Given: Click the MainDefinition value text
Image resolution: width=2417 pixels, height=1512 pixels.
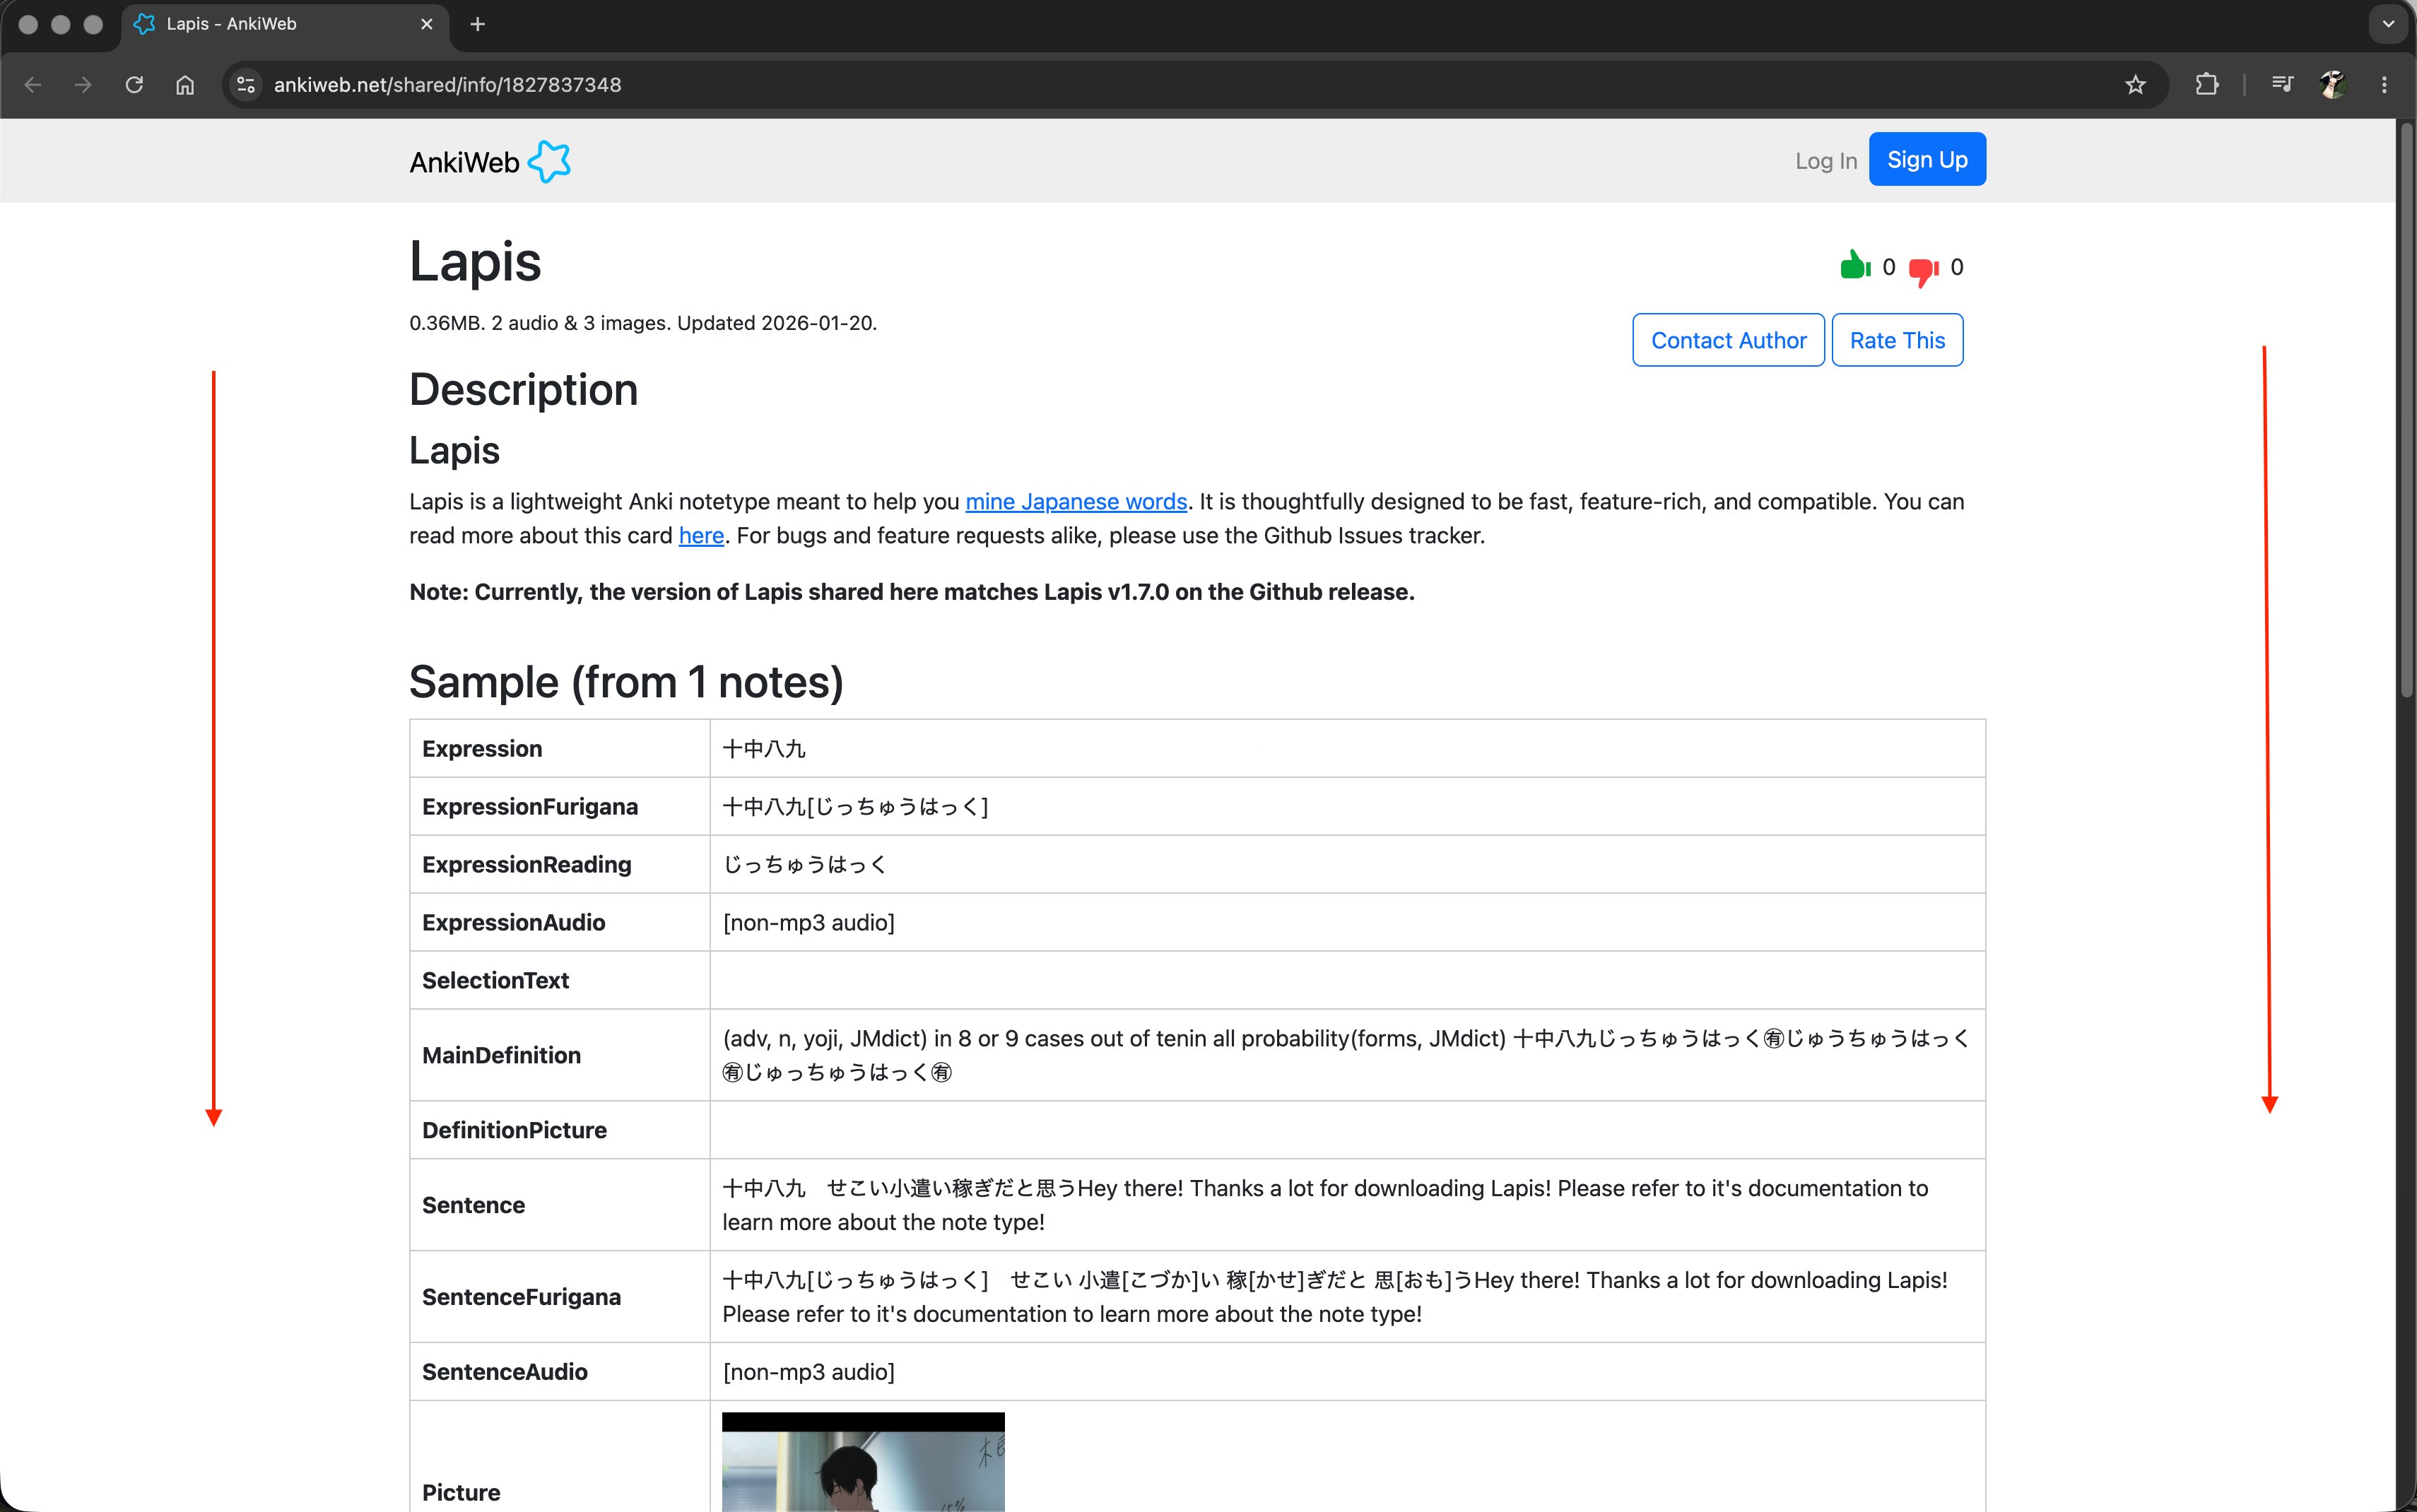Looking at the screenshot, I should [x=1346, y=1055].
